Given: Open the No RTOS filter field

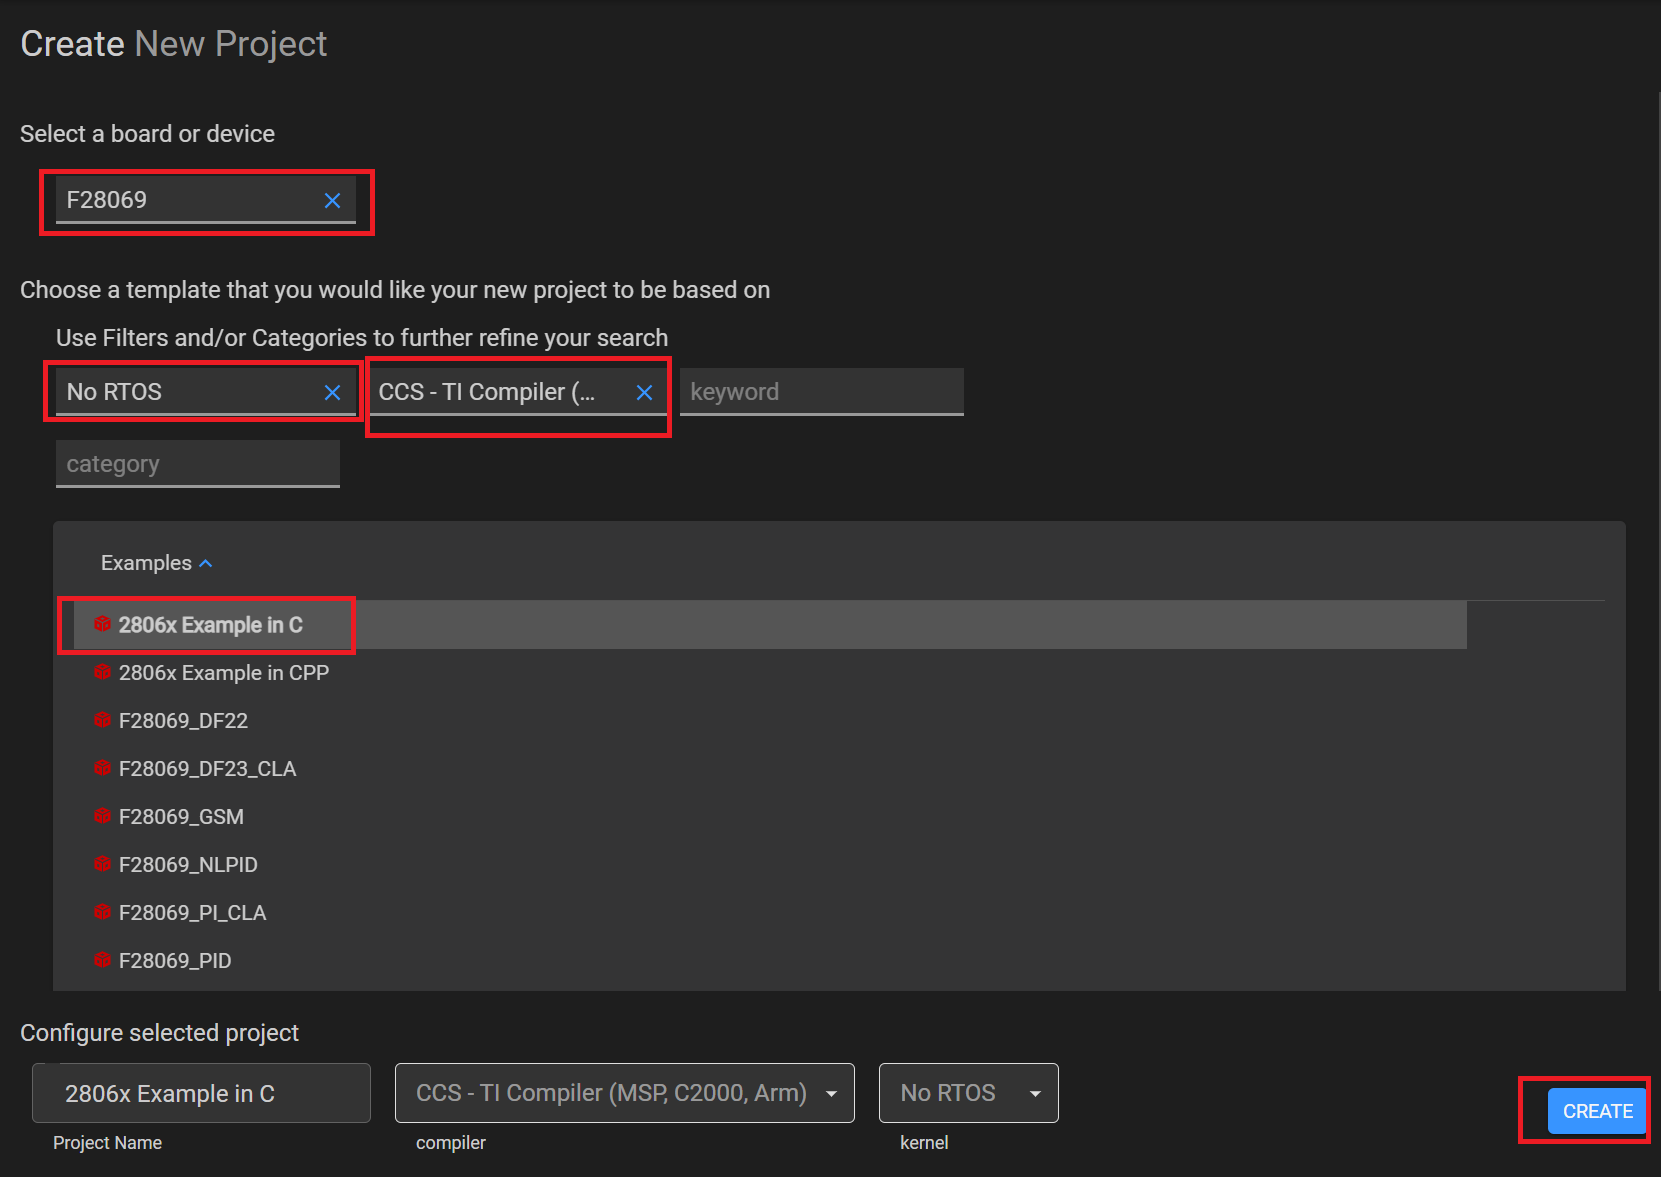Looking at the screenshot, I should pyautogui.click(x=205, y=392).
